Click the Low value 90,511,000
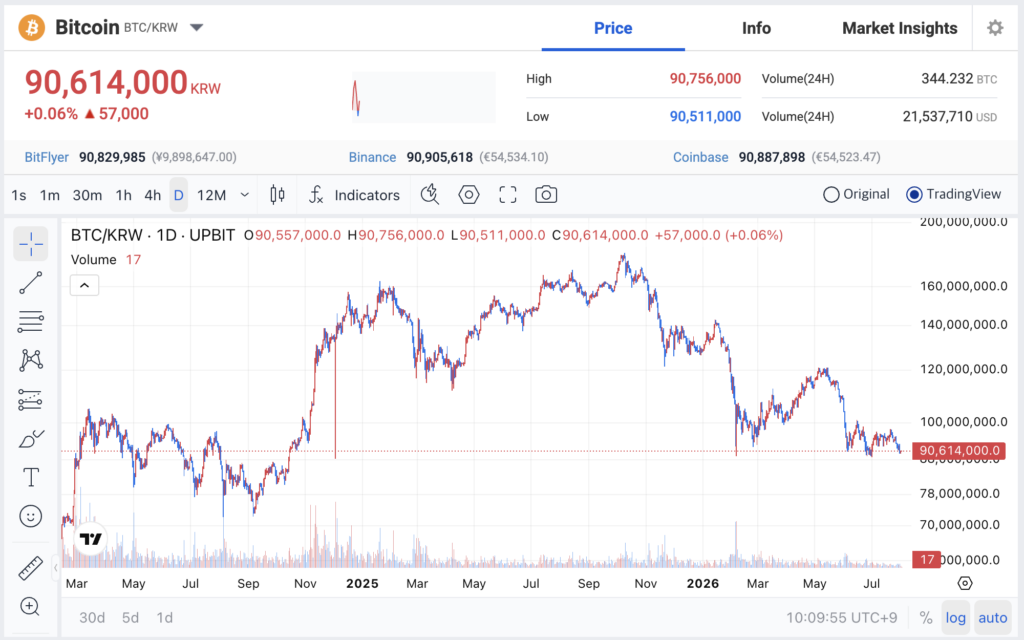 [705, 117]
